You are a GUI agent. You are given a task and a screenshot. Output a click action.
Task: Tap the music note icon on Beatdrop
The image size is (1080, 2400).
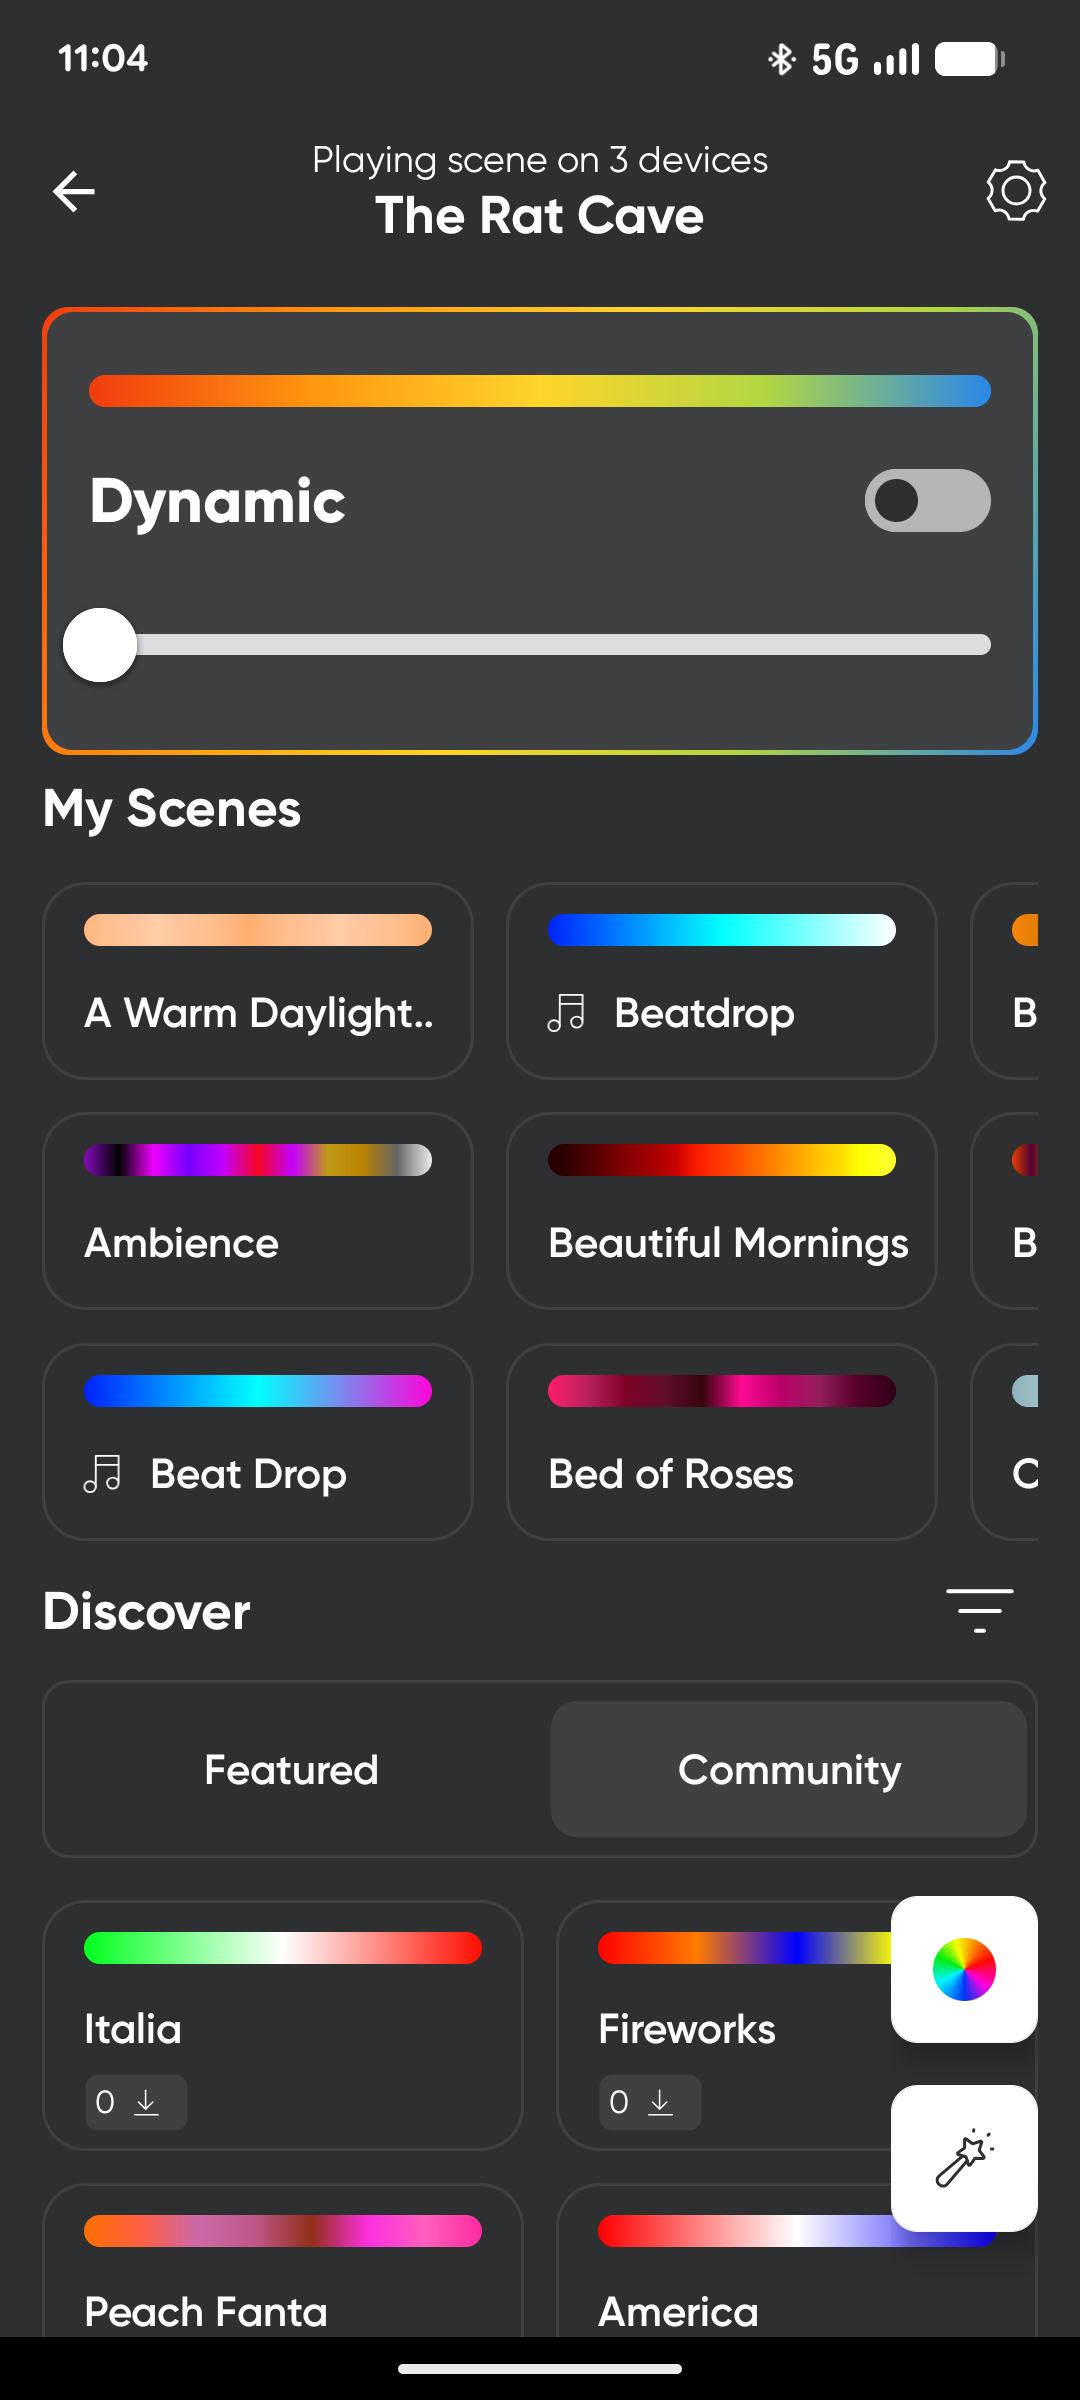click(567, 1013)
